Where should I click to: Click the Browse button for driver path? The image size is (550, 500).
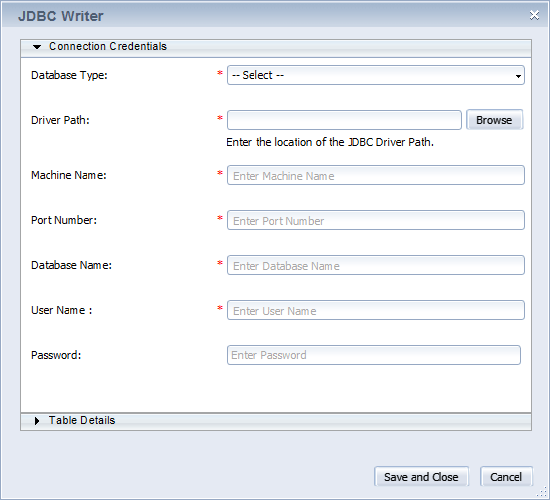(494, 120)
